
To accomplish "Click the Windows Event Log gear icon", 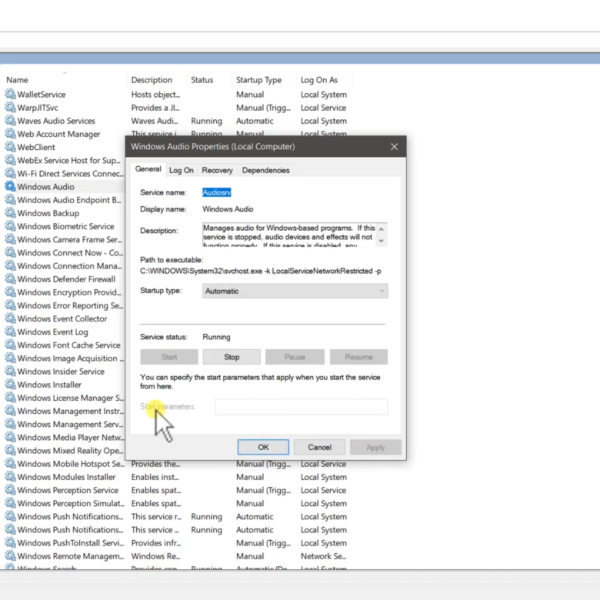I will pos(10,332).
